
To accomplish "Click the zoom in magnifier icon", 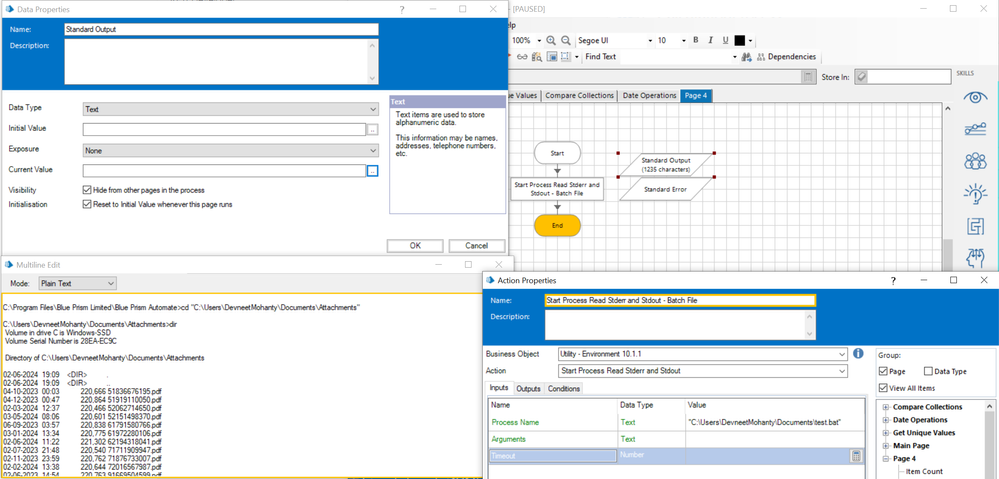I will click(551, 41).
